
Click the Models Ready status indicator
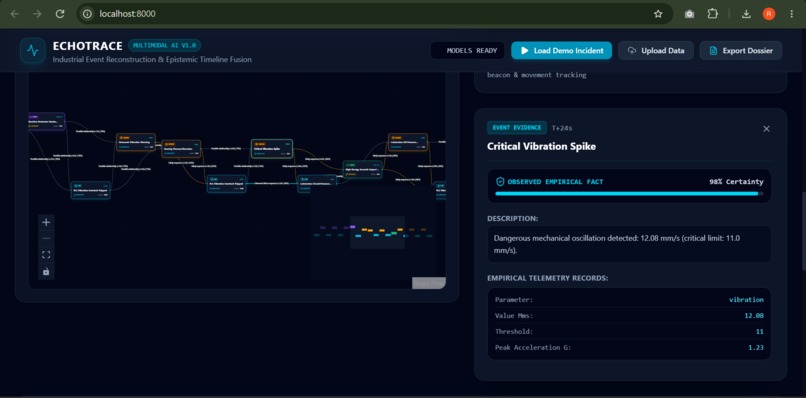point(468,51)
